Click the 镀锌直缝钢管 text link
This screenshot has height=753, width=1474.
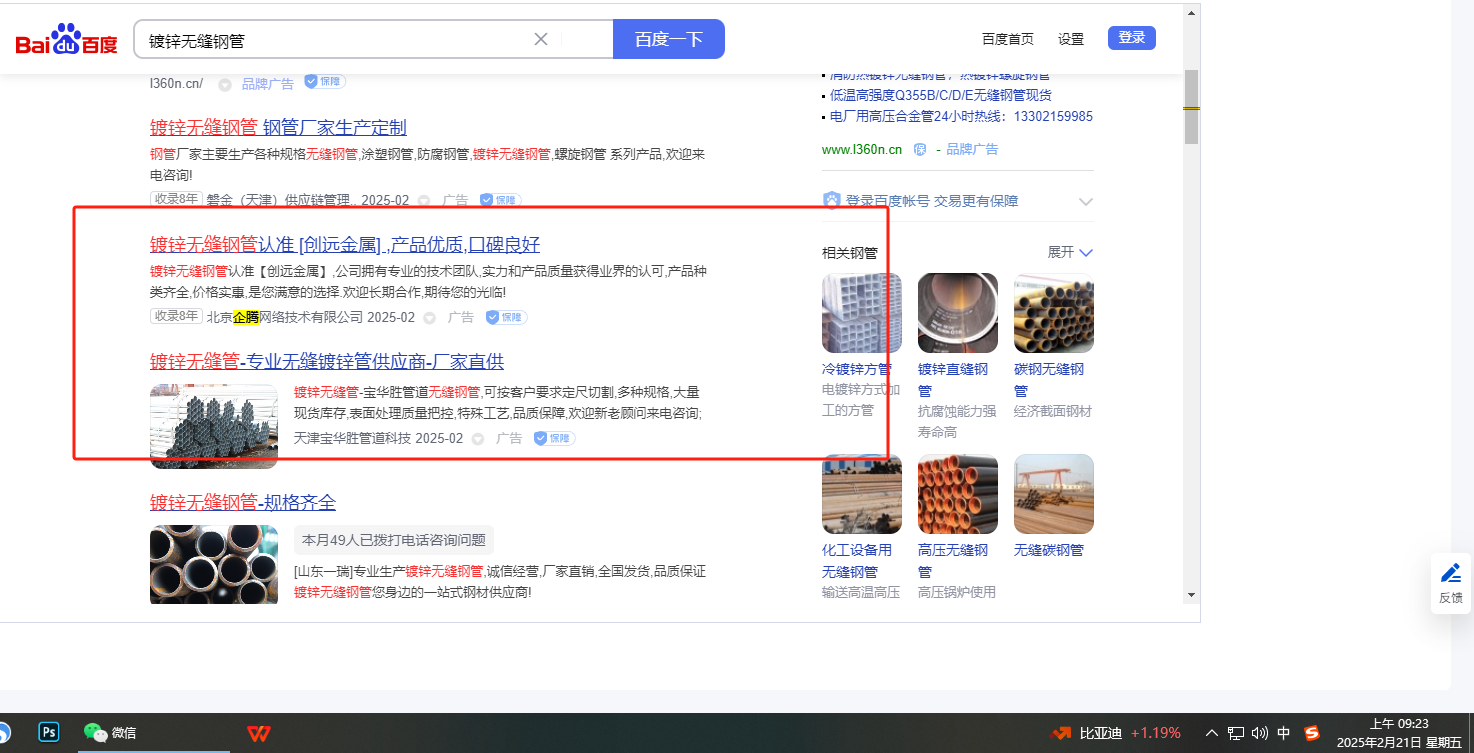click(x=953, y=379)
